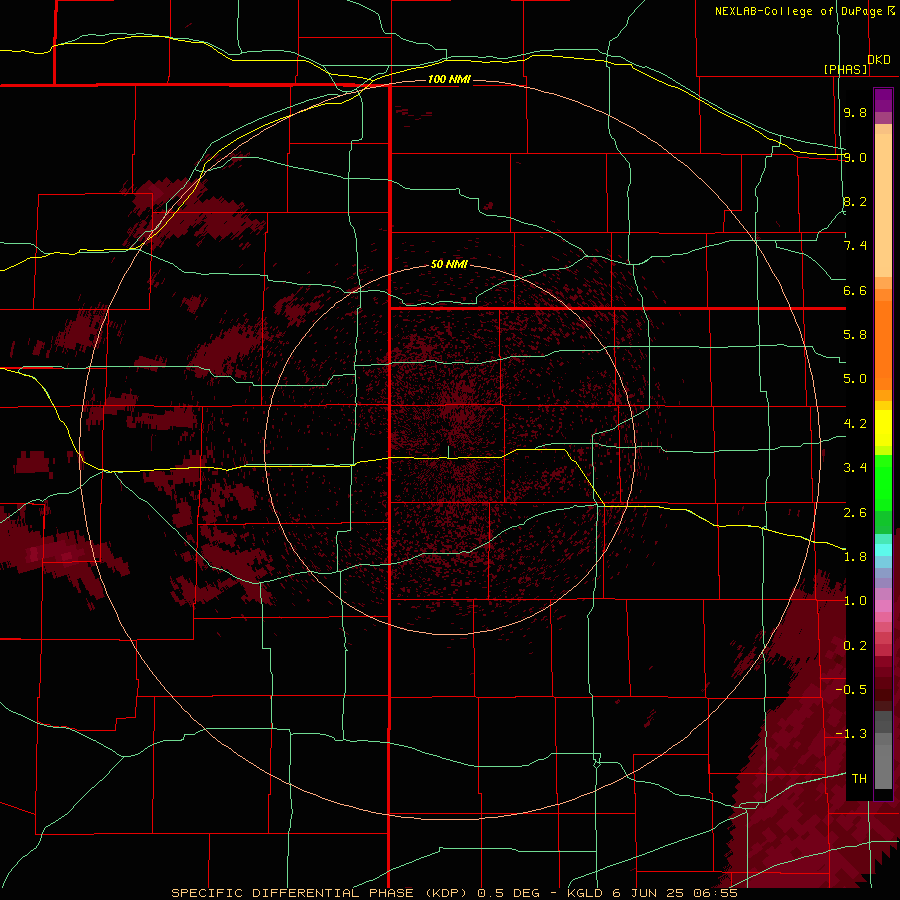Click the radar site marker at the map center
Image resolution: width=900 pixels, height=900 pixels.
[x=448, y=452]
